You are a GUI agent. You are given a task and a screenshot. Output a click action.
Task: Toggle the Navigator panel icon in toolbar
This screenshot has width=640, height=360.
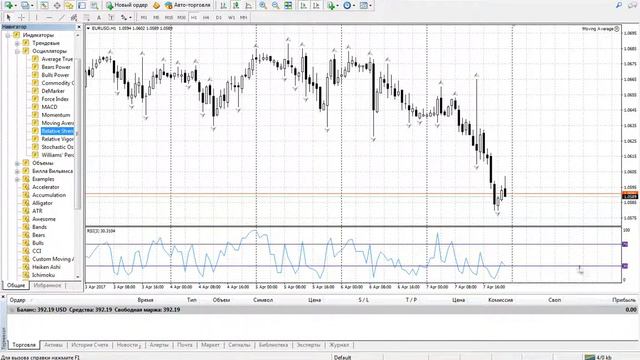69,5
